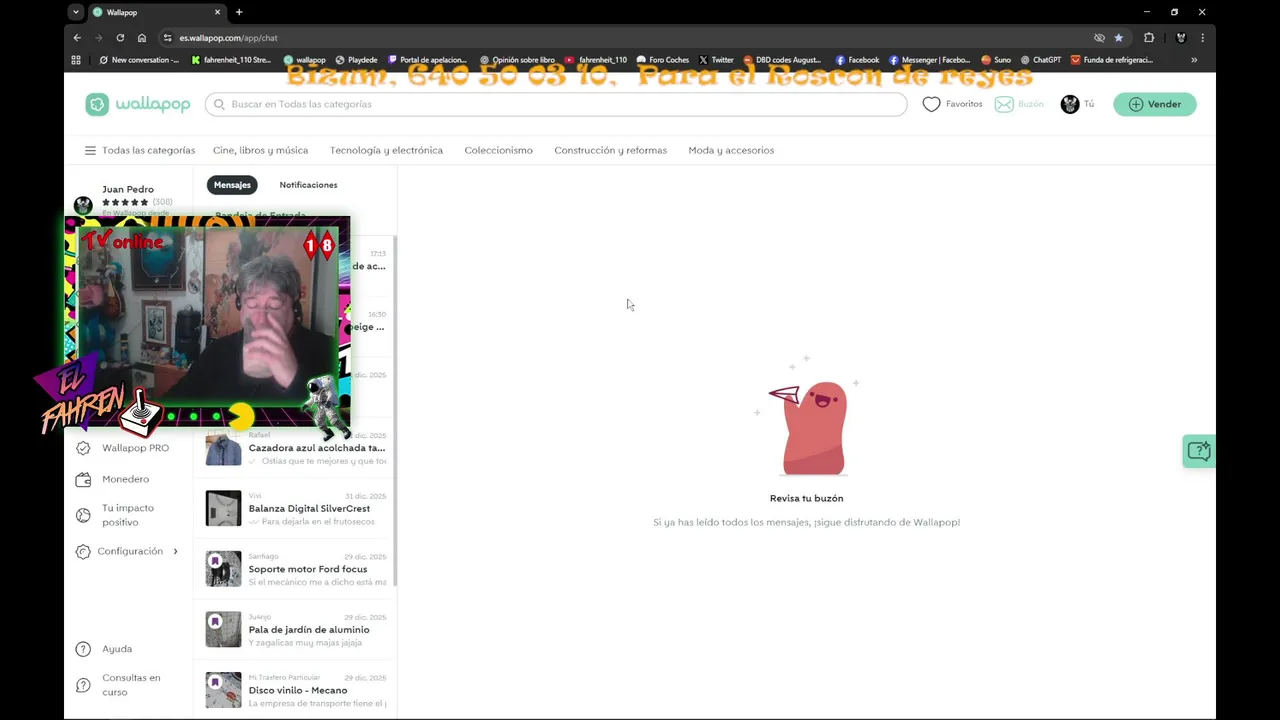
Task: Open Todas las categorías menu
Action: [x=140, y=150]
